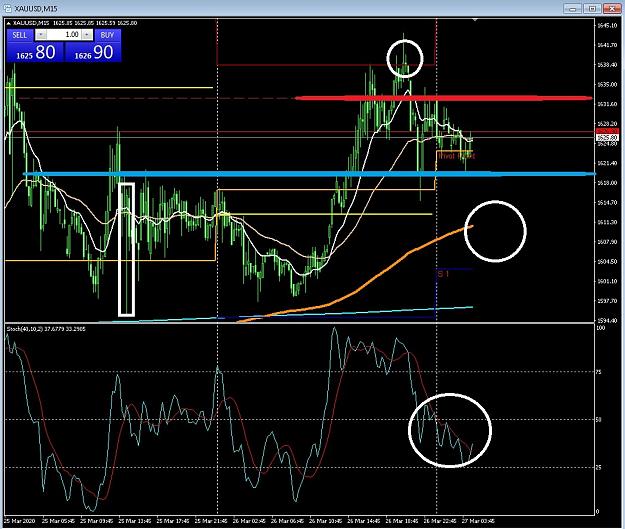Click the 1604.50 price scale value
The height and width of the screenshot is (529, 625).
tap(607, 262)
